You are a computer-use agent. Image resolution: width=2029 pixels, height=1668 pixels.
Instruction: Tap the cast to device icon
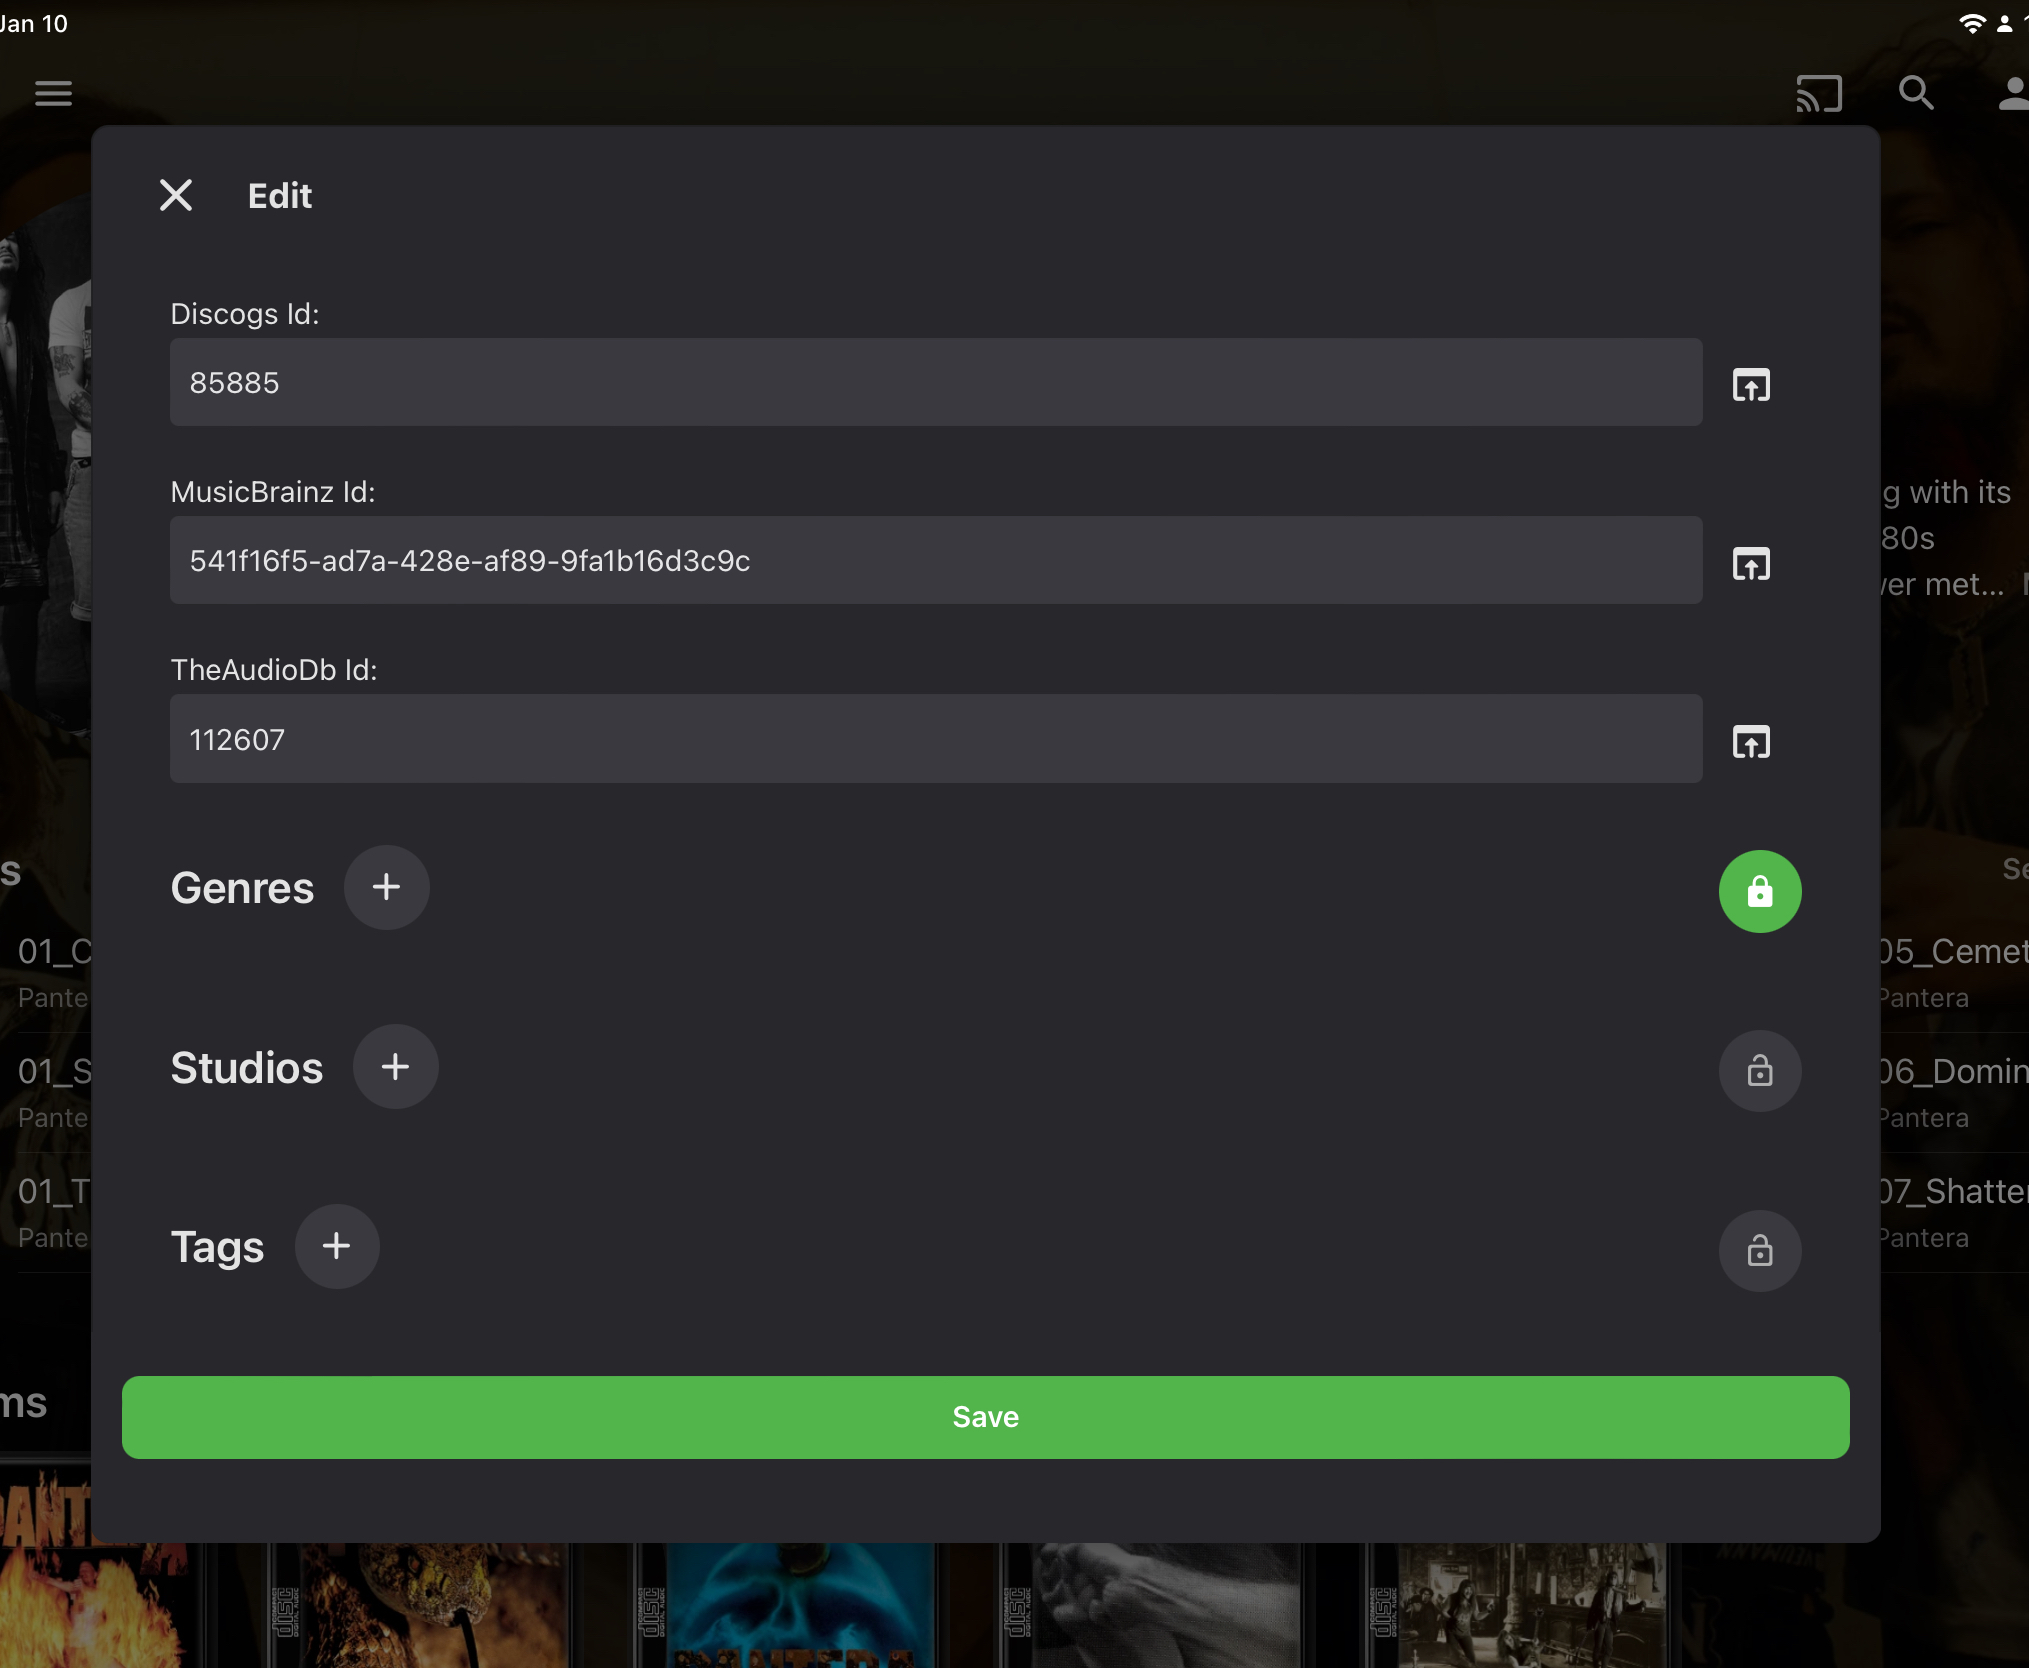pos(1818,94)
